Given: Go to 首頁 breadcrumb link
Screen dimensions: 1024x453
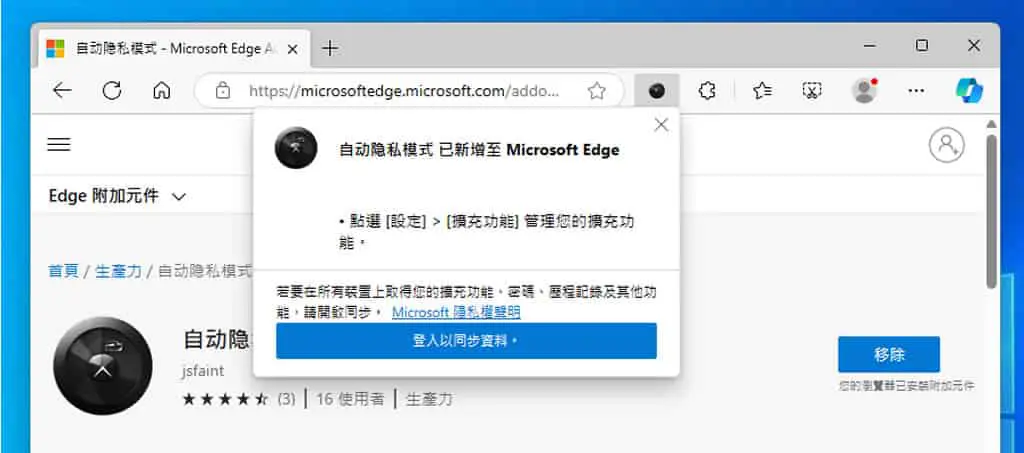Looking at the screenshot, I should coord(63,271).
